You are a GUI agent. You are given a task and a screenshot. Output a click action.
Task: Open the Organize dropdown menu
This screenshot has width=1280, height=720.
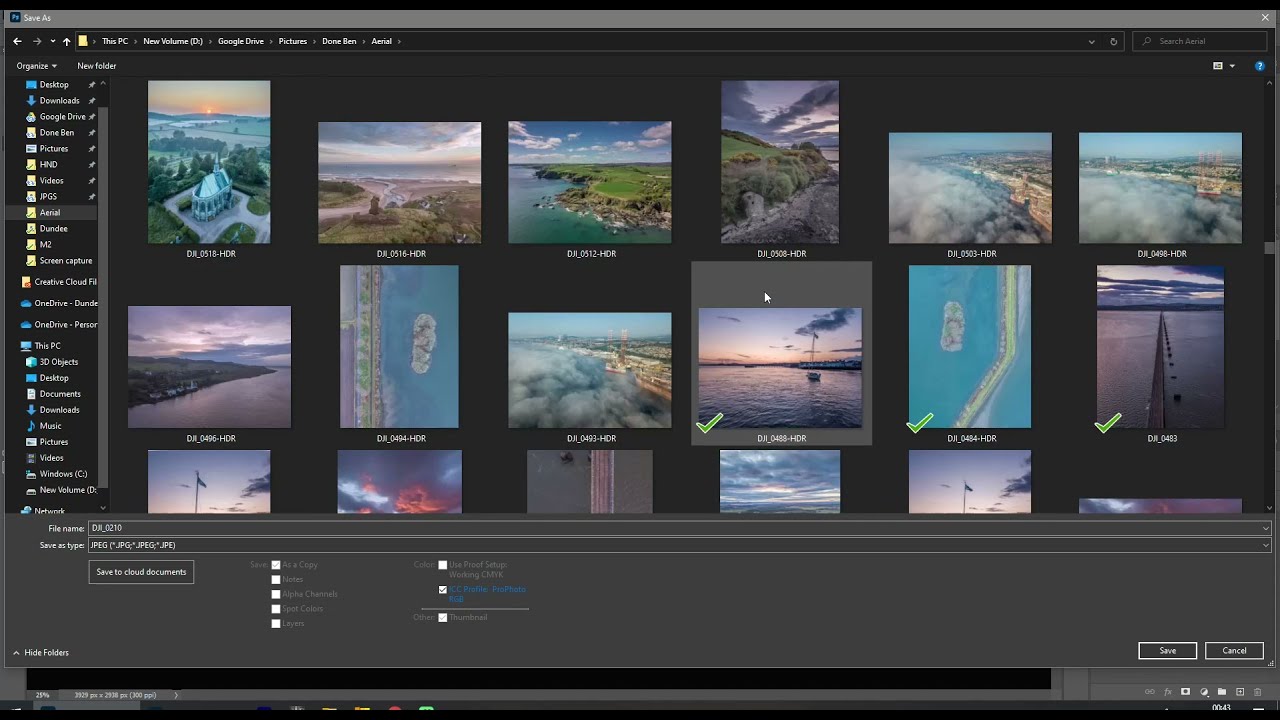(37, 66)
